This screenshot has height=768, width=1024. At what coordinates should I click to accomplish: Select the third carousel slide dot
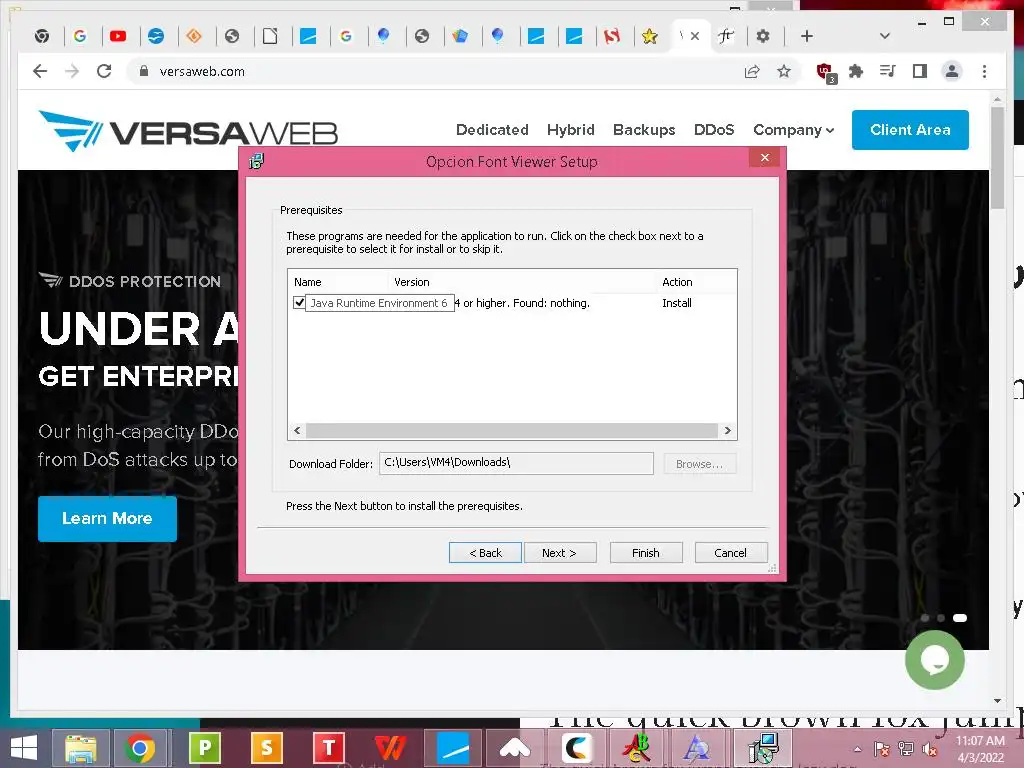pyautogui.click(x=959, y=618)
